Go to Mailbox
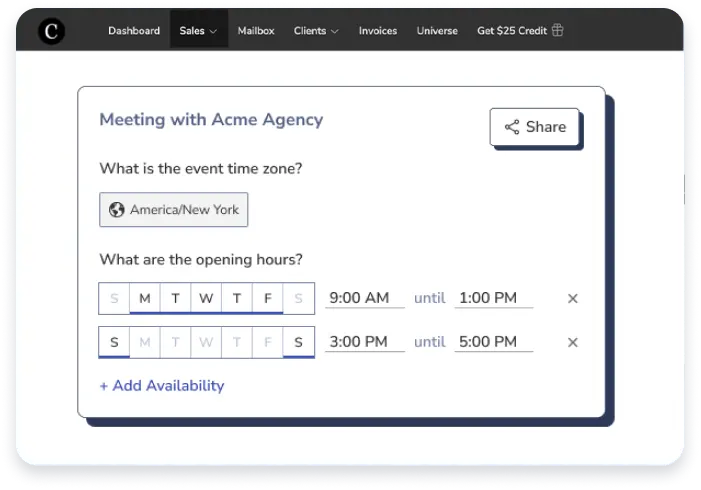The height and width of the screenshot is (490, 701). pos(256,31)
